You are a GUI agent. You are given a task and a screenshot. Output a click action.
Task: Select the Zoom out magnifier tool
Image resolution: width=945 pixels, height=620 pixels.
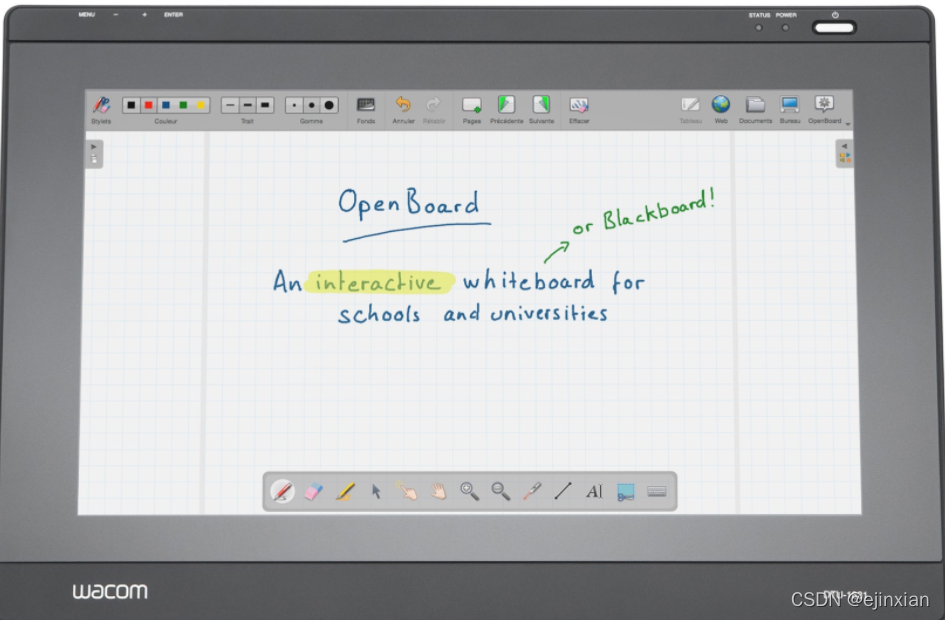pyautogui.click(x=501, y=492)
